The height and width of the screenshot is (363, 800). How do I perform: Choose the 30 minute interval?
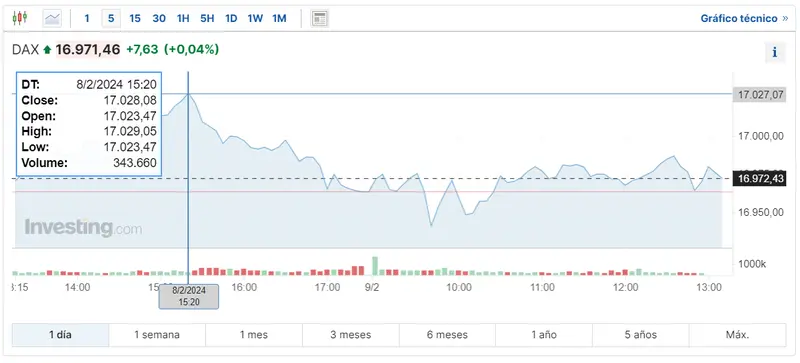click(x=159, y=19)
